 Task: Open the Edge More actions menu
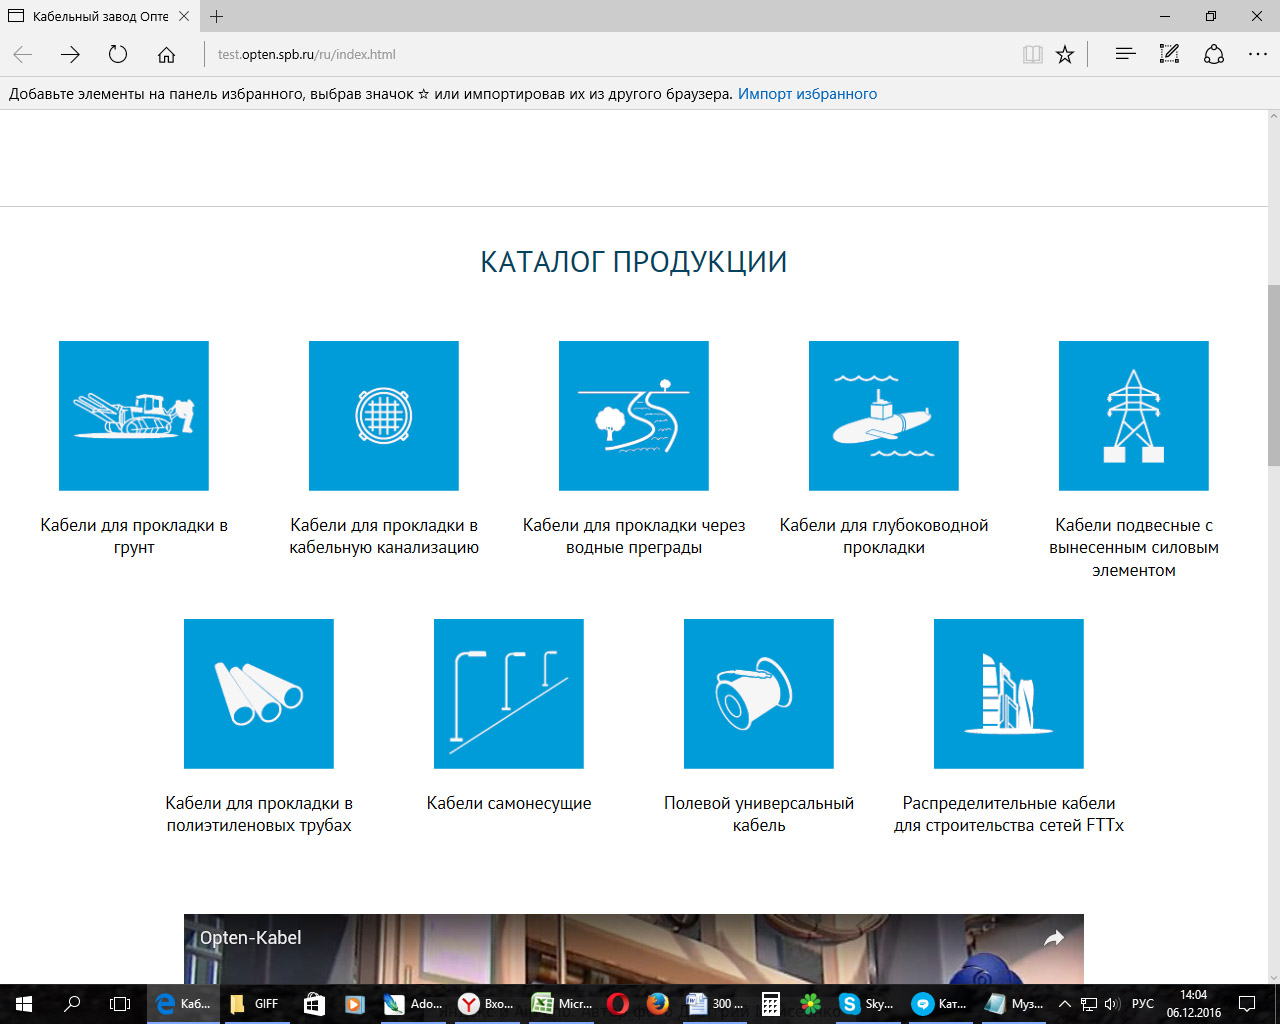(1258, 55)
